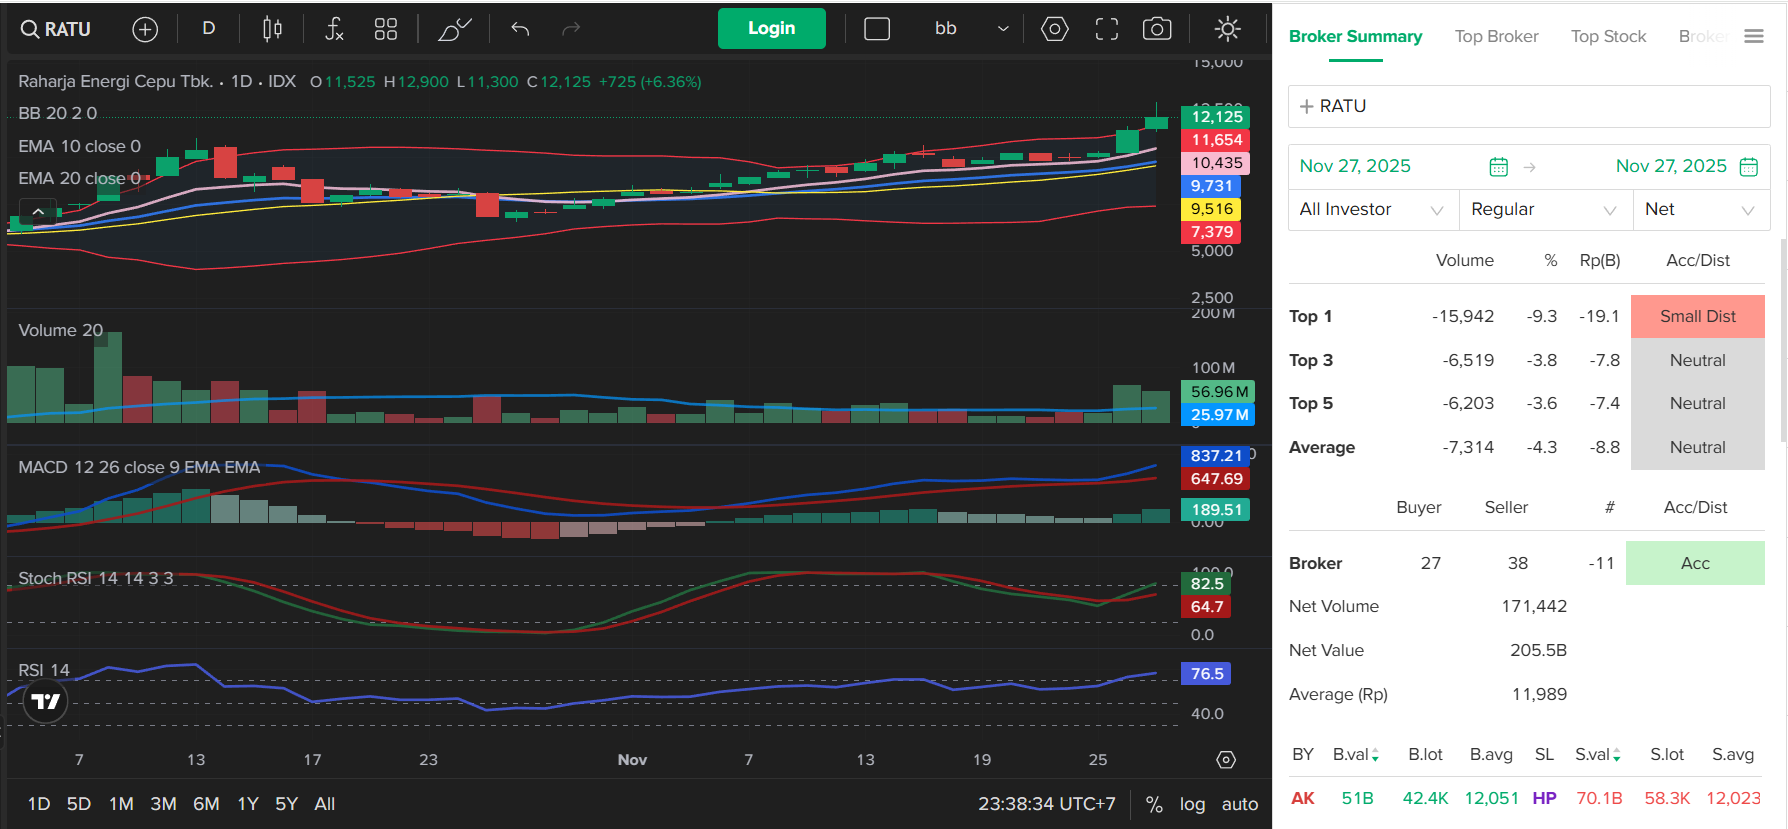Click the EMA 10 close 0 legend
Viewport: 1788px width, 829px height.
click(x=80, y=146)
